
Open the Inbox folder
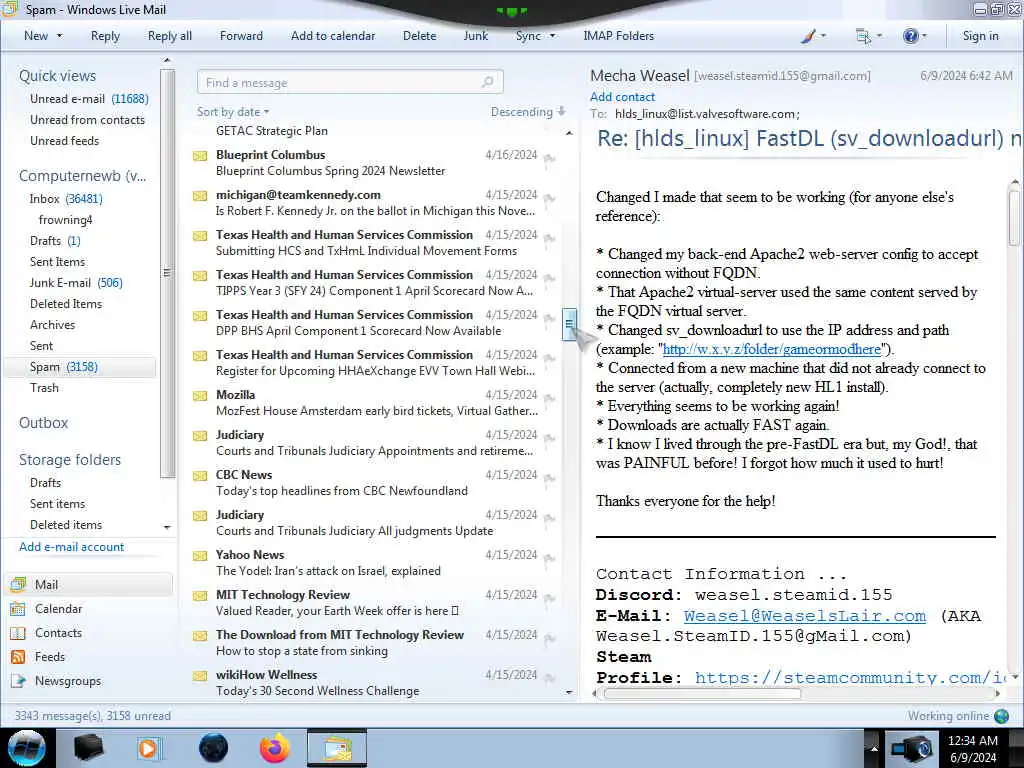click(x=65, y=199)
